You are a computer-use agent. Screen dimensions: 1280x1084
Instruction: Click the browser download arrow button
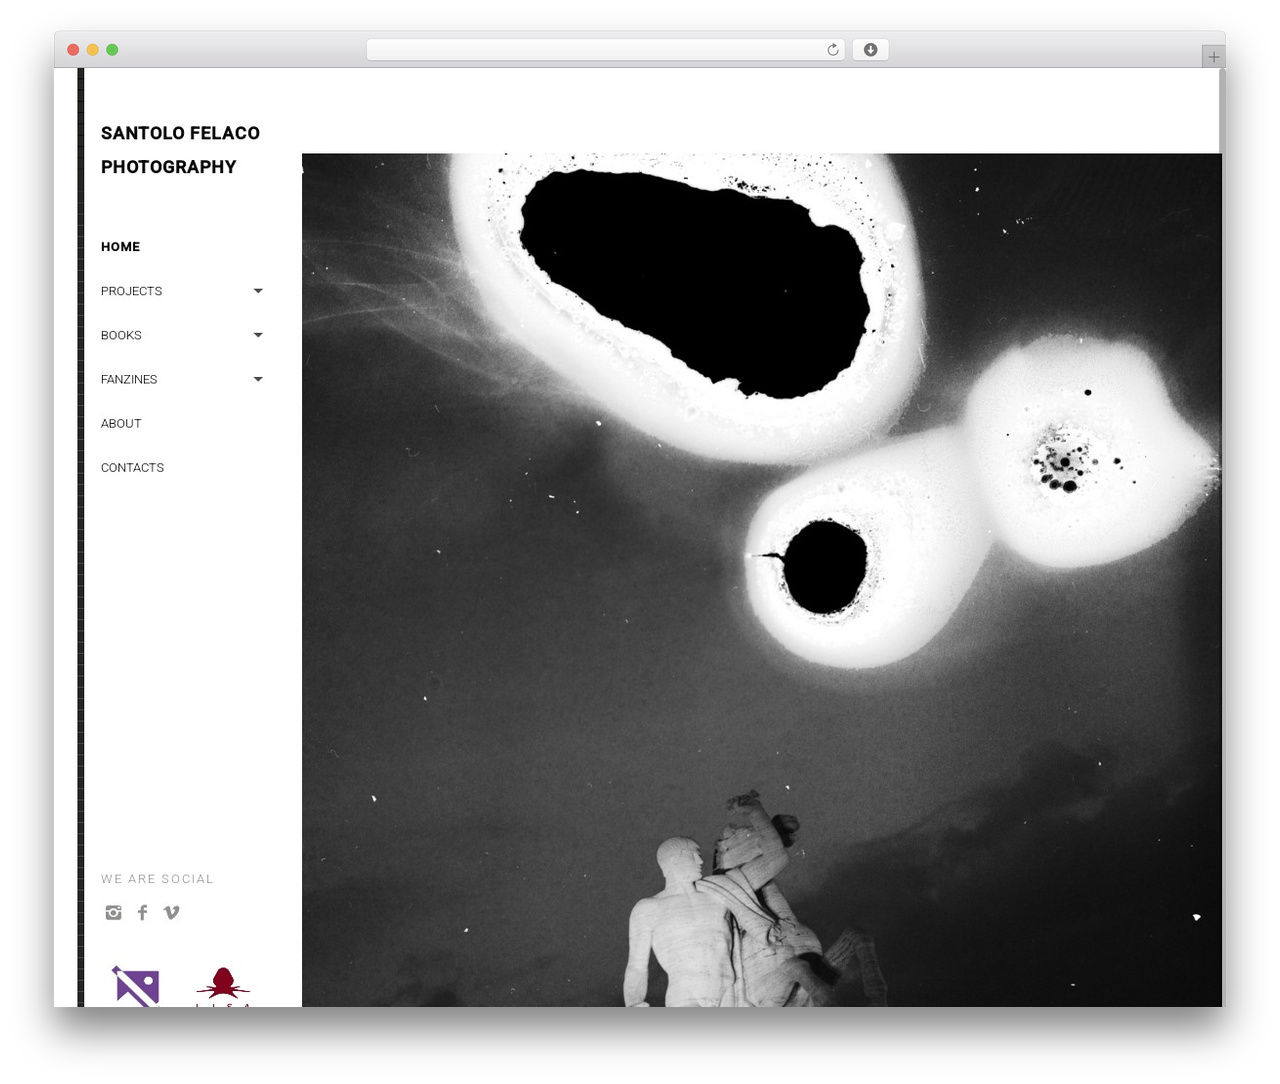[870, 50]
